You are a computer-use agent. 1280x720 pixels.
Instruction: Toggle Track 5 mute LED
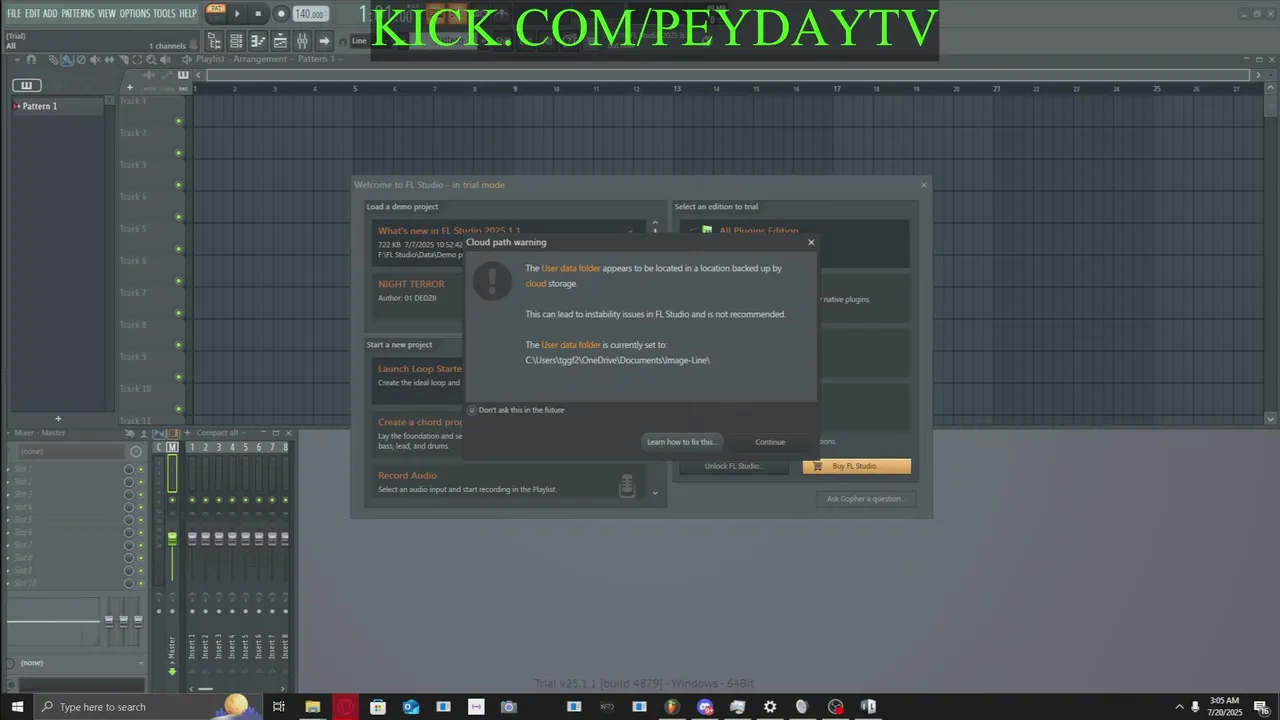pos(179,249)
